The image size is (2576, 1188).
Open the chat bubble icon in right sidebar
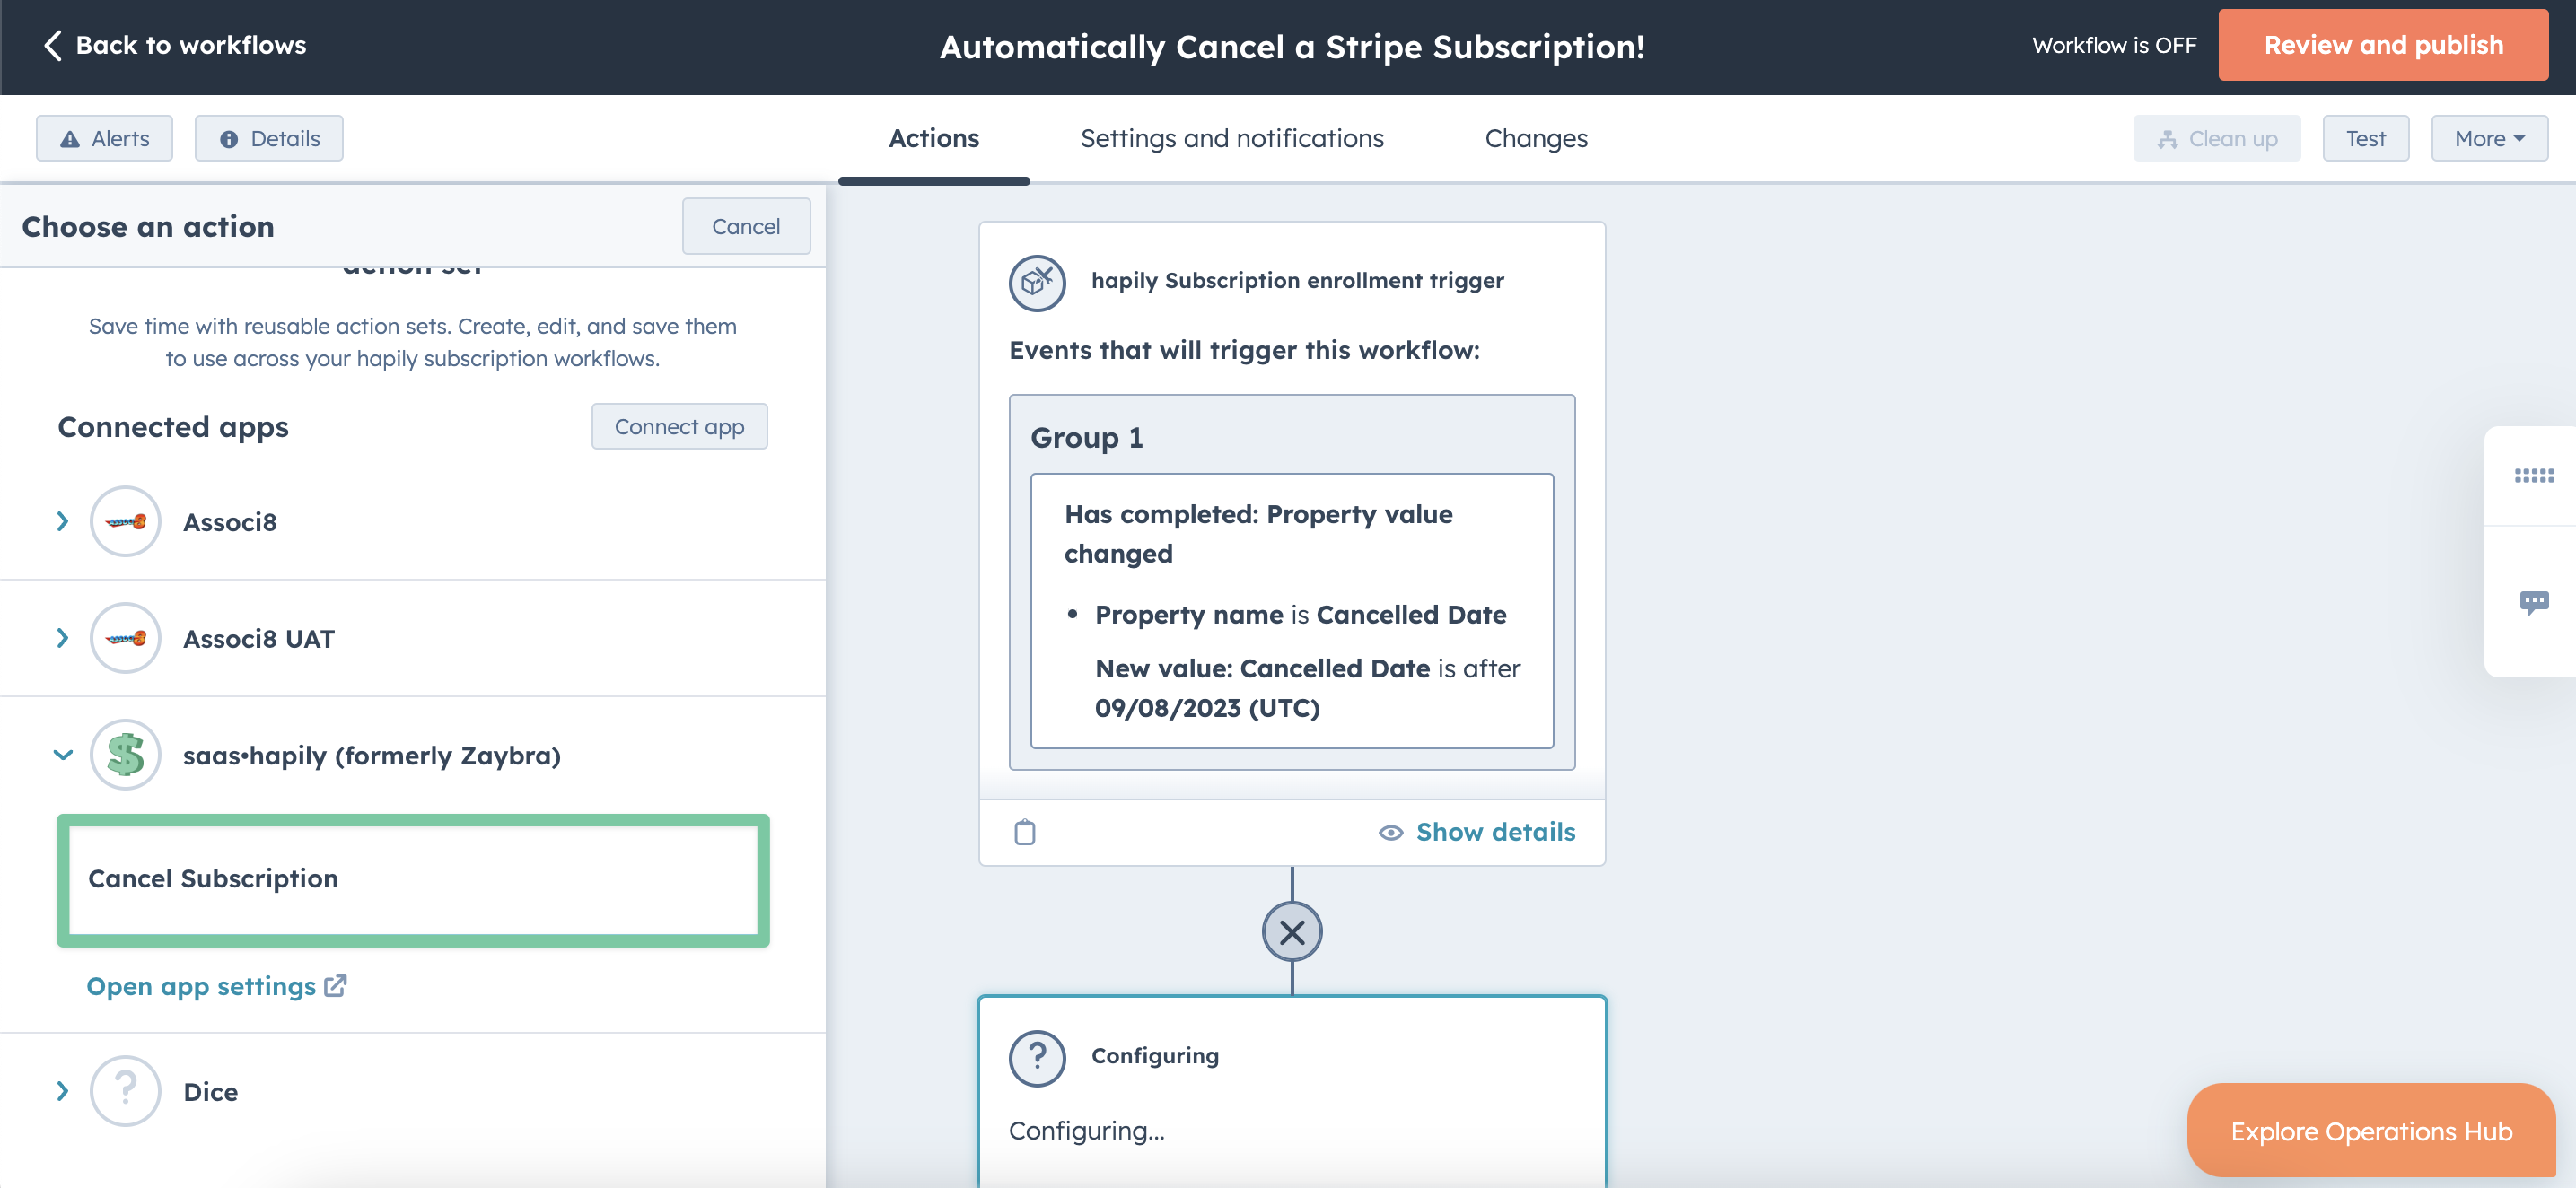tap(2533, 603)
